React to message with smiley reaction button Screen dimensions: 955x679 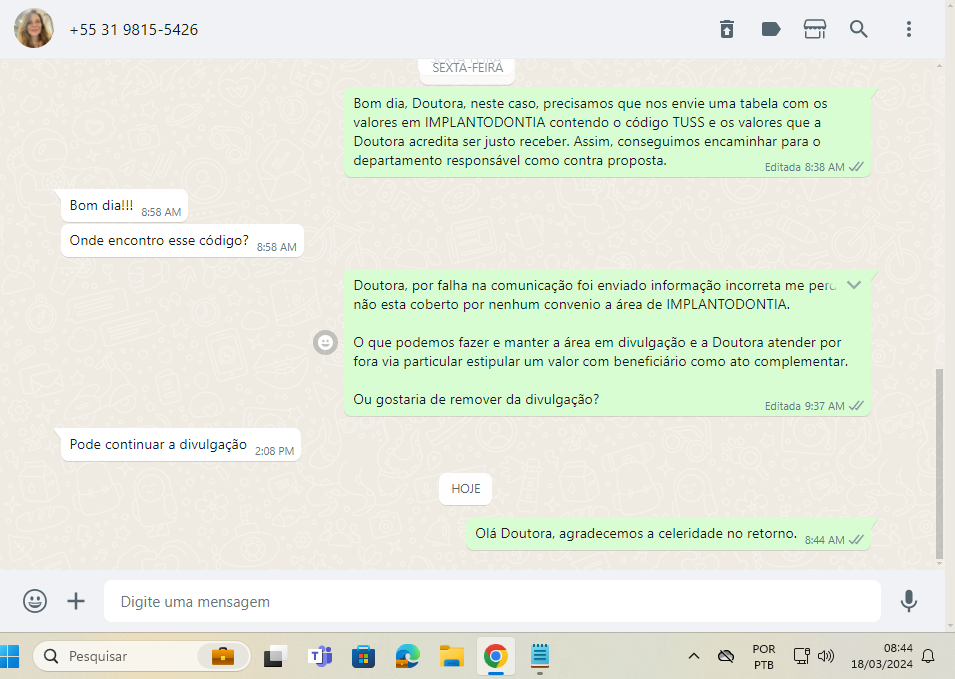[x=325, y=342]
